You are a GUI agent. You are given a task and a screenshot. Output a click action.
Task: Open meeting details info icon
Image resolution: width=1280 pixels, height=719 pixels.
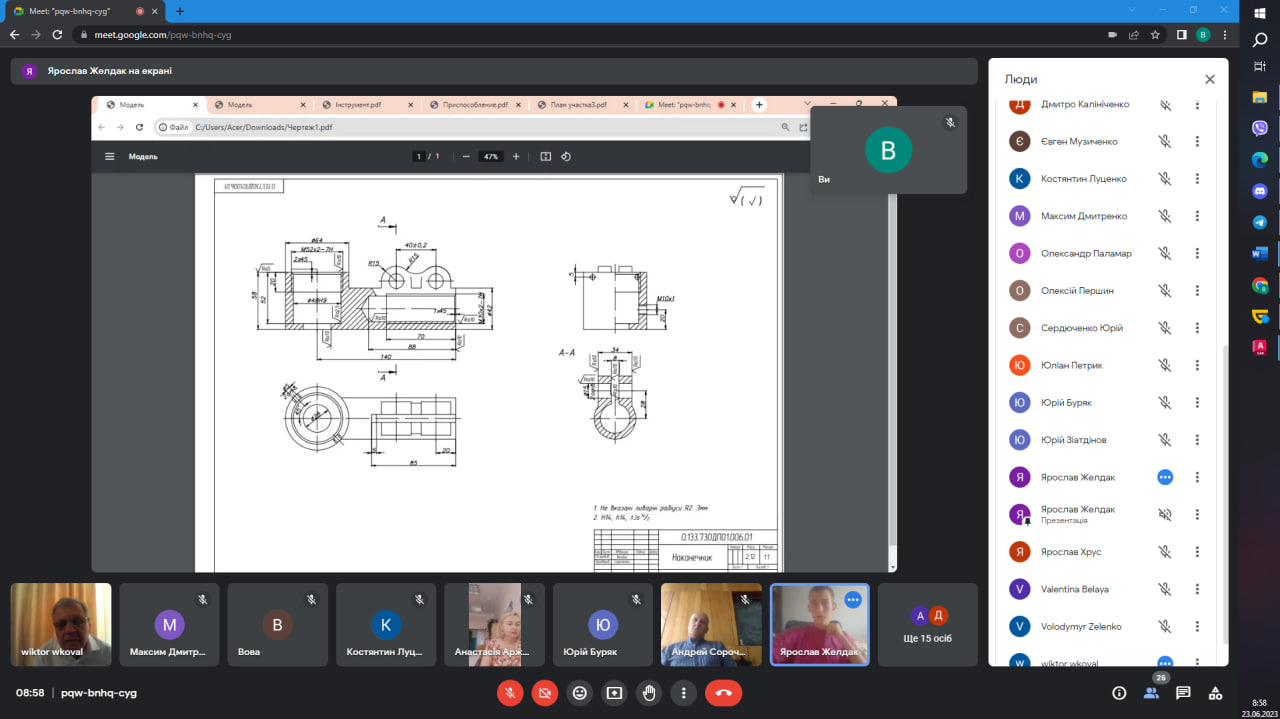1119,692
